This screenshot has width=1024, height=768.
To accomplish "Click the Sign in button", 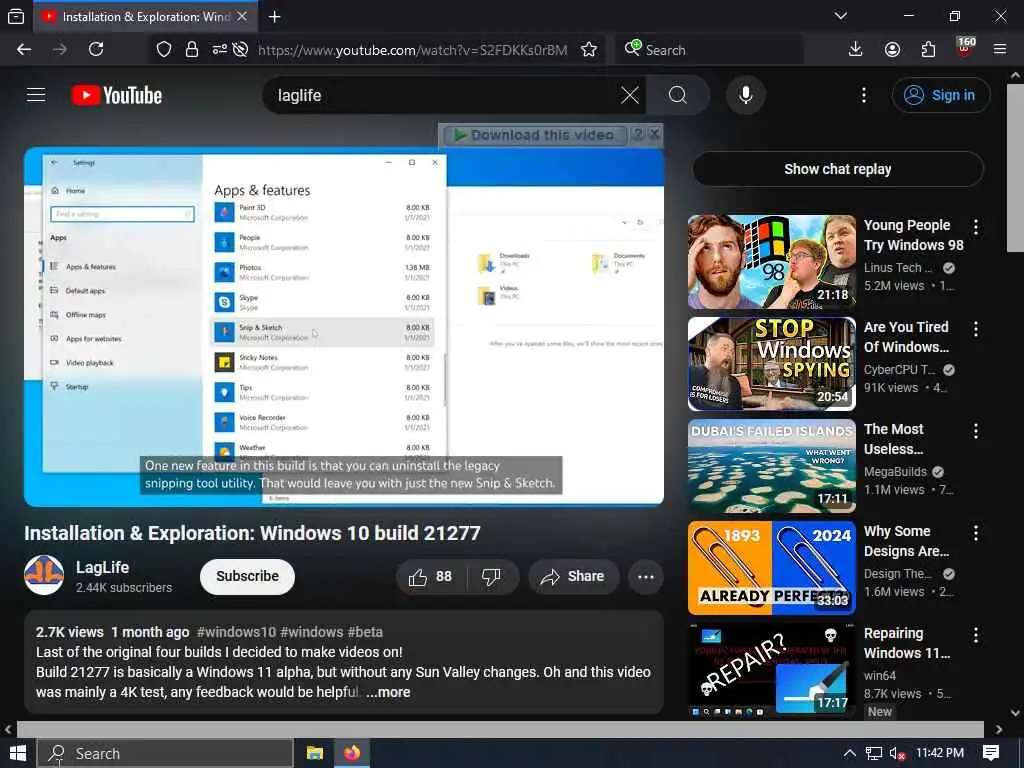I will 940,95.
